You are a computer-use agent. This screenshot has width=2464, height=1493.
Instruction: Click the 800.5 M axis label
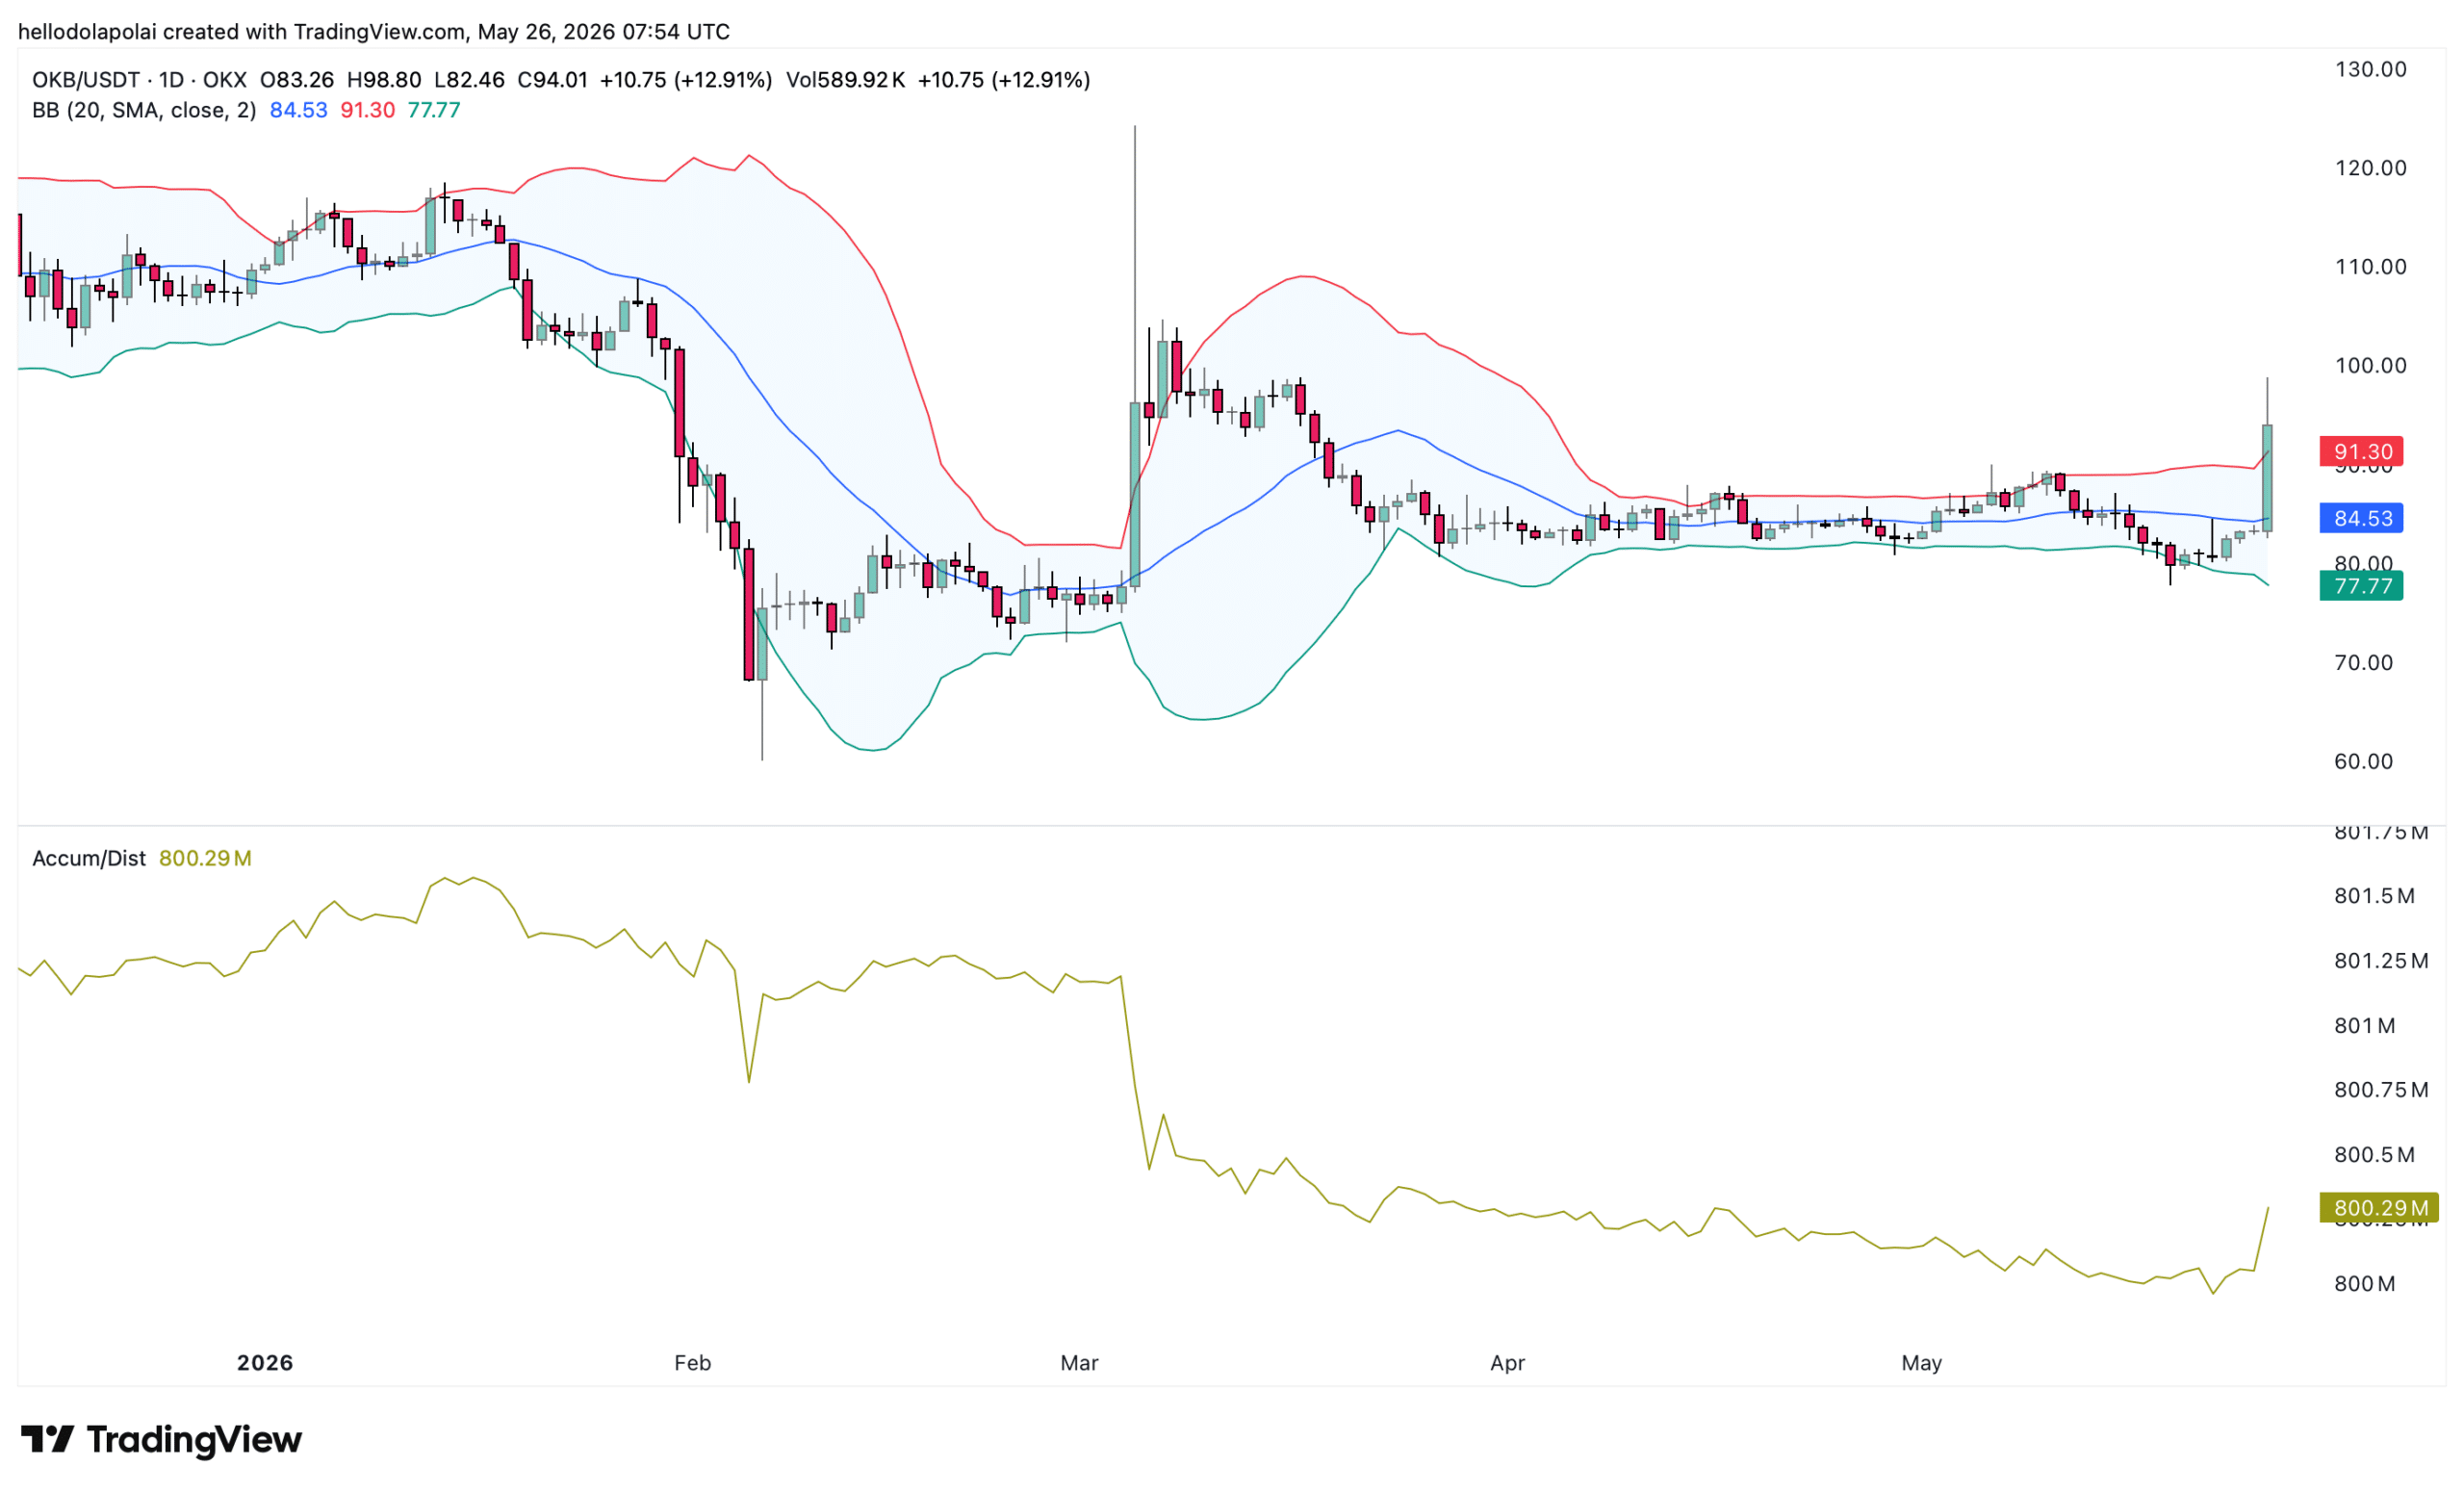pos(2374,1155)
